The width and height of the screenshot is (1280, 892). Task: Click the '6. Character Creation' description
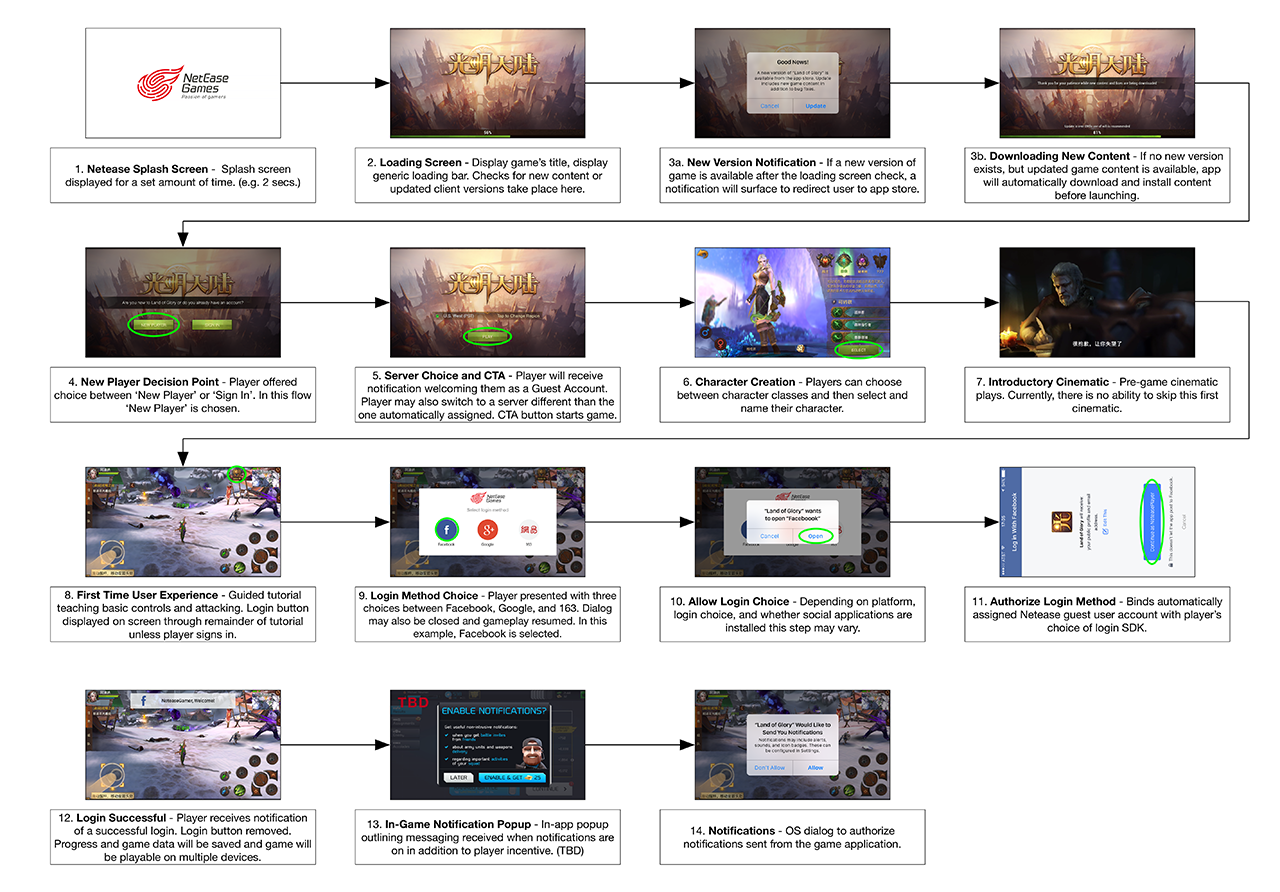pos(792,394)
